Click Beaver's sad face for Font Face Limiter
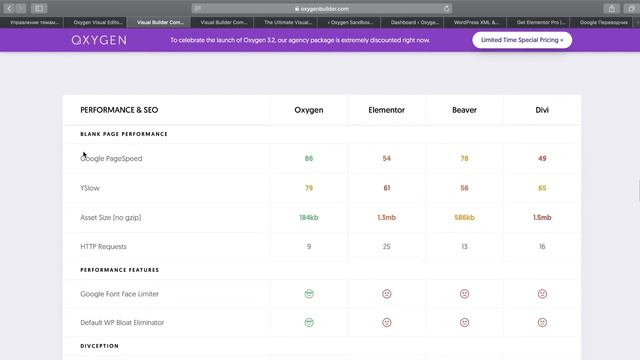 point(464,294)
